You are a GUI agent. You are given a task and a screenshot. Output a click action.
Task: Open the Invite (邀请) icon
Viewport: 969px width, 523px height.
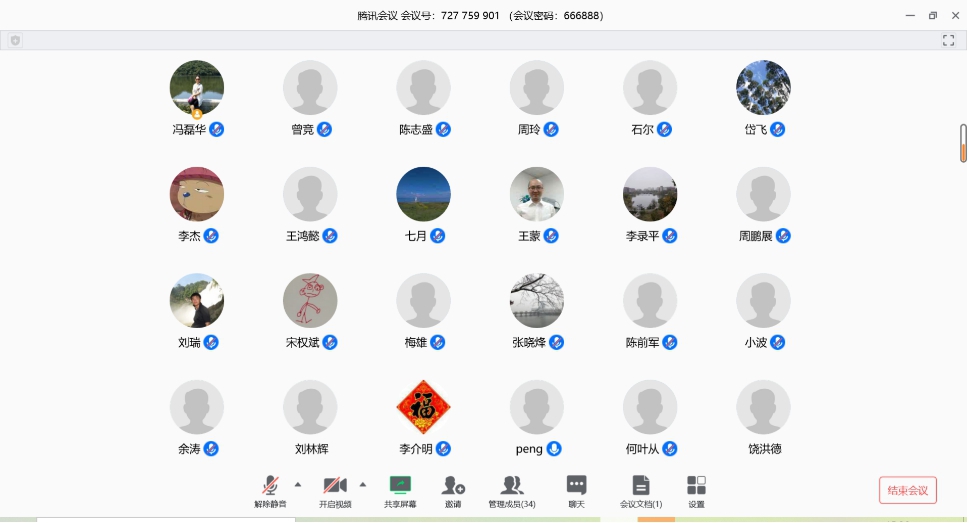pyautogui.click(x=453, y=486)
